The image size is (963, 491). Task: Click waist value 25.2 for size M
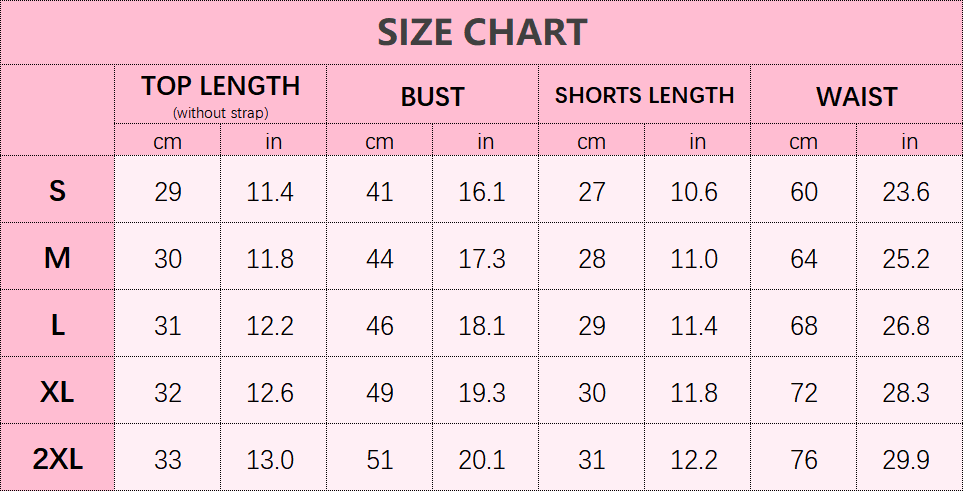[906, 259]
